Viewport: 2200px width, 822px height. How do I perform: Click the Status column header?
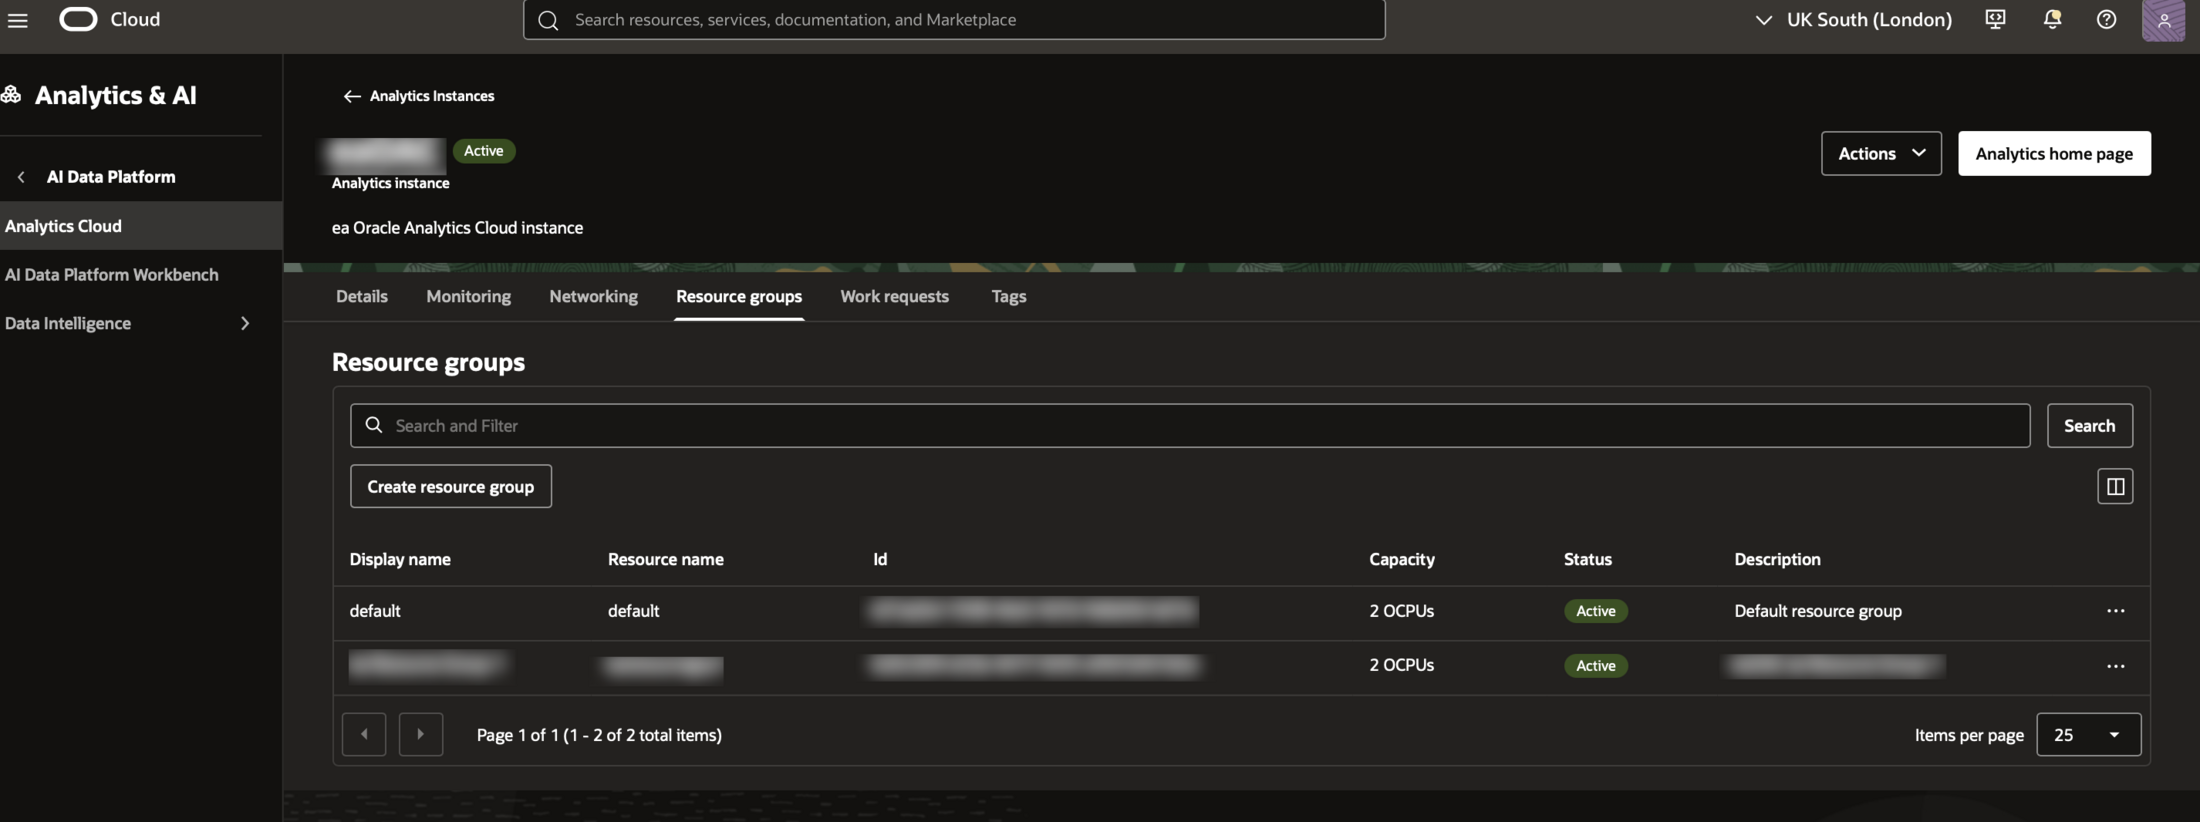pyautogui.click(x=1588, y=559)
